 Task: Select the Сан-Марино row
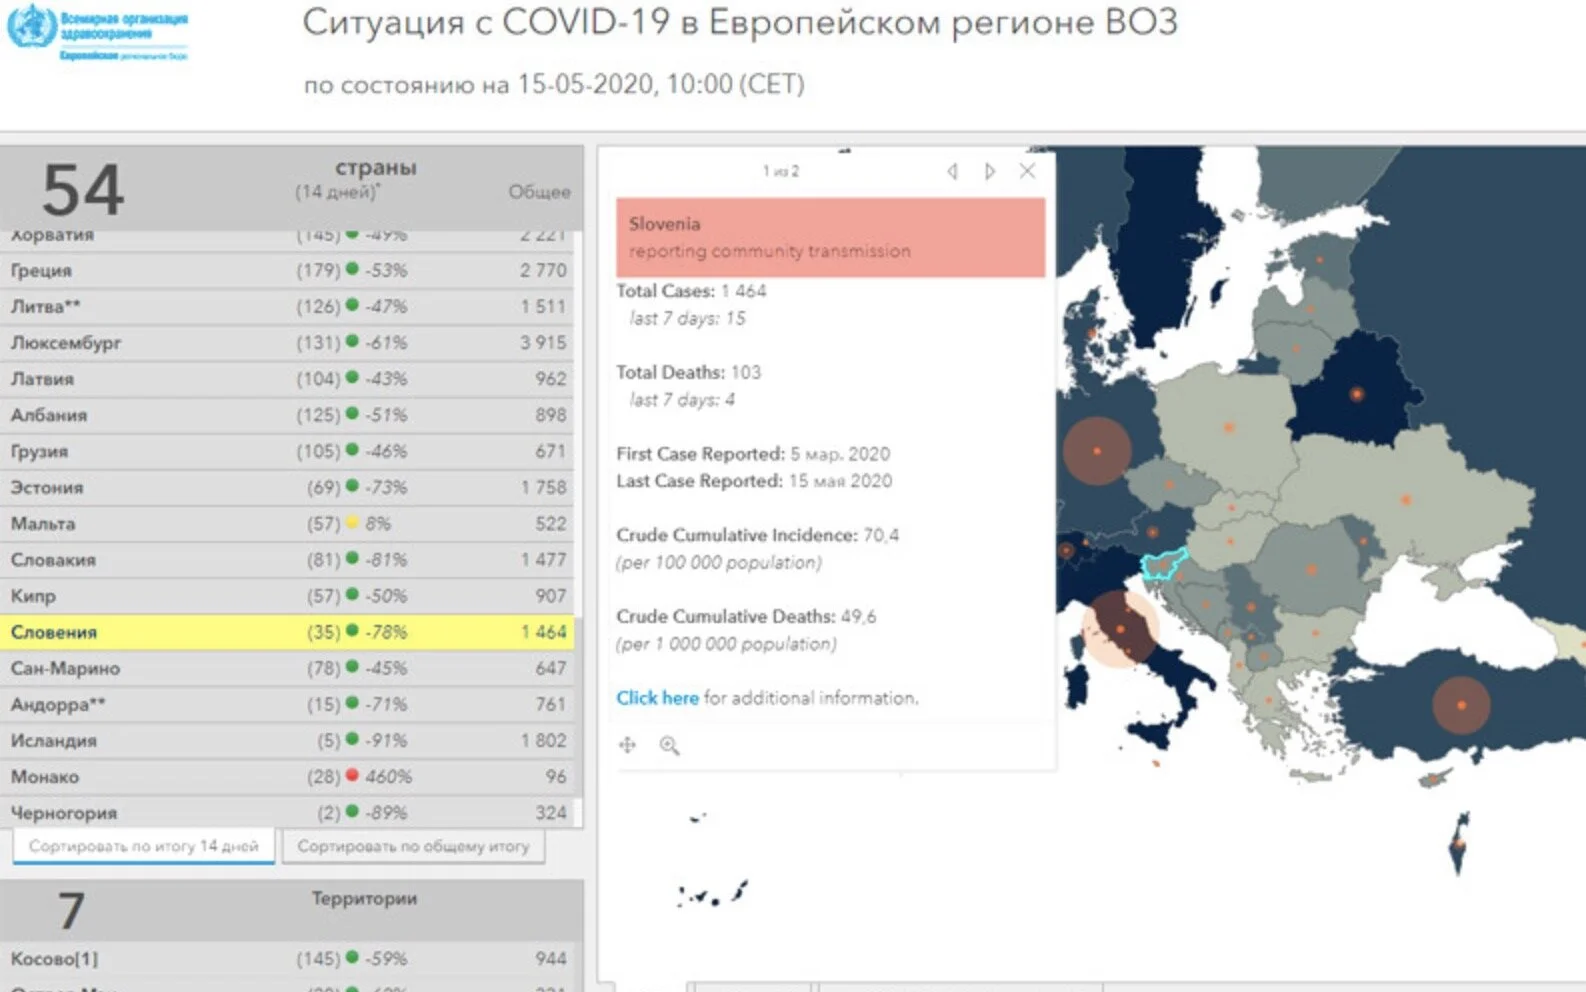[288, 668]
